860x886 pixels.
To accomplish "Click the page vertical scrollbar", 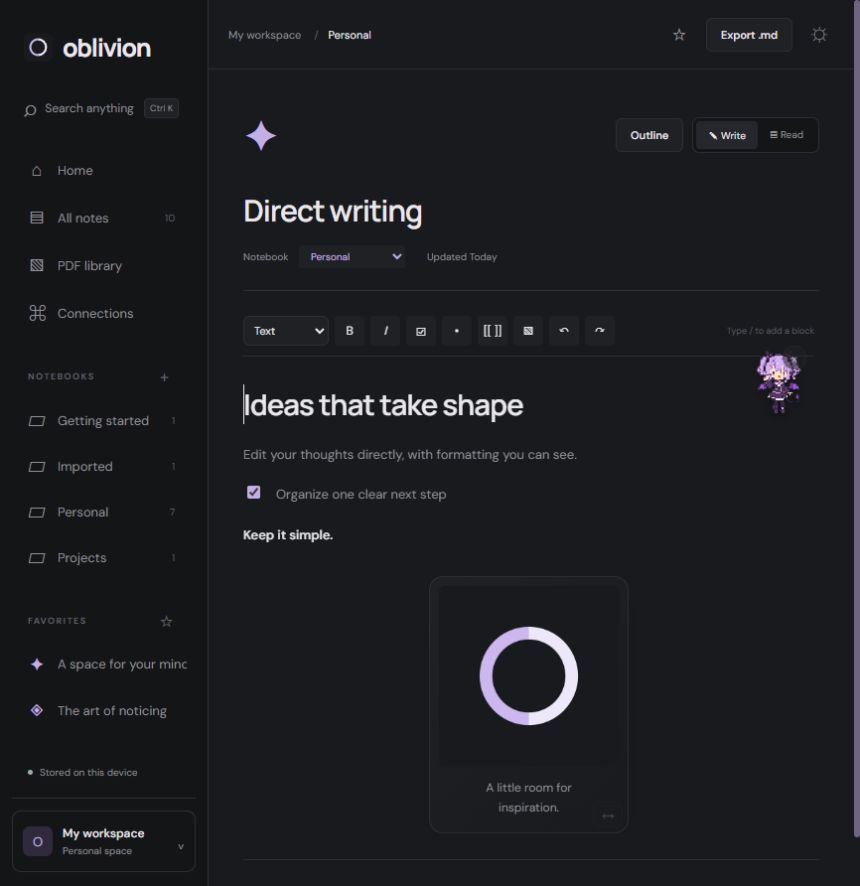I will click(x=857, y=418).
